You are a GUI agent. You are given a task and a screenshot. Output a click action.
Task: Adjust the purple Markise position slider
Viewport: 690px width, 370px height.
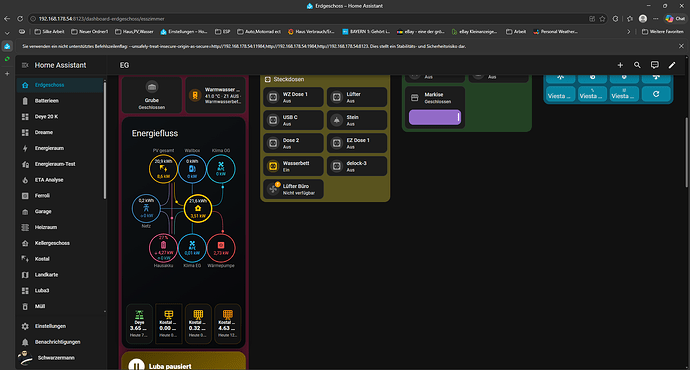point(435,117)
